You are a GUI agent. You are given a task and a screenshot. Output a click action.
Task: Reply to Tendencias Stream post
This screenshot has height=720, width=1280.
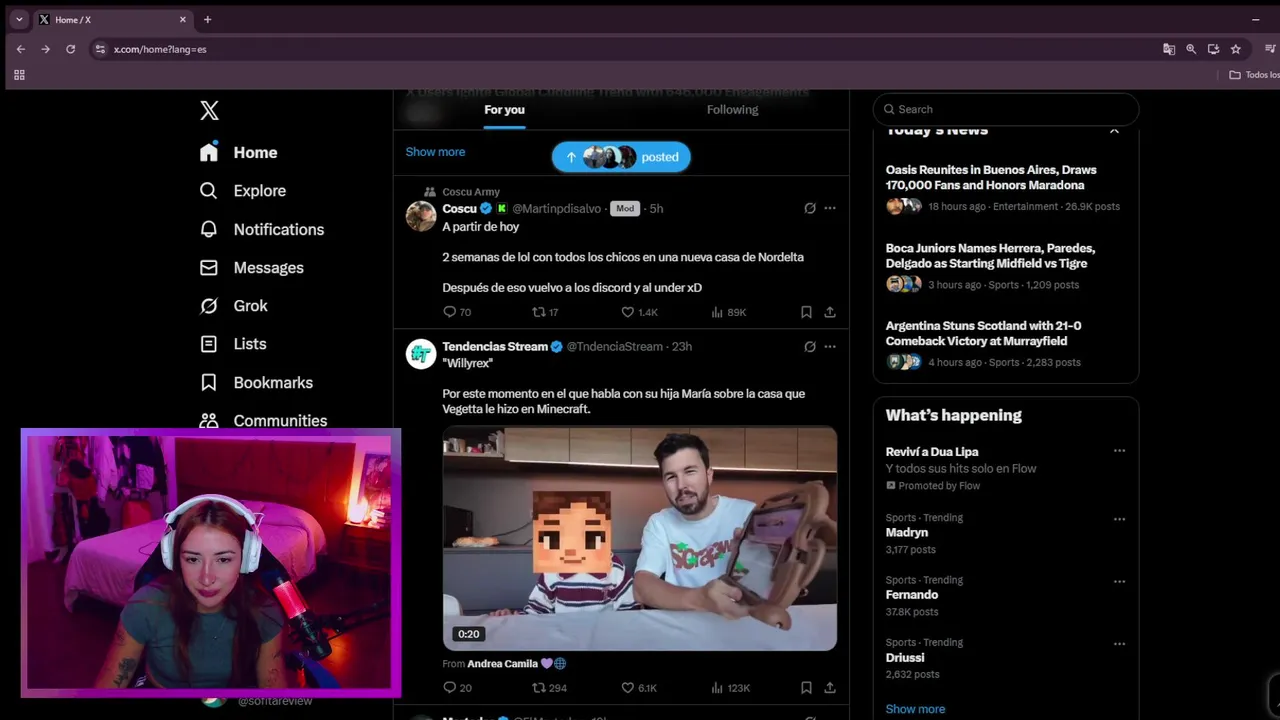457,687
